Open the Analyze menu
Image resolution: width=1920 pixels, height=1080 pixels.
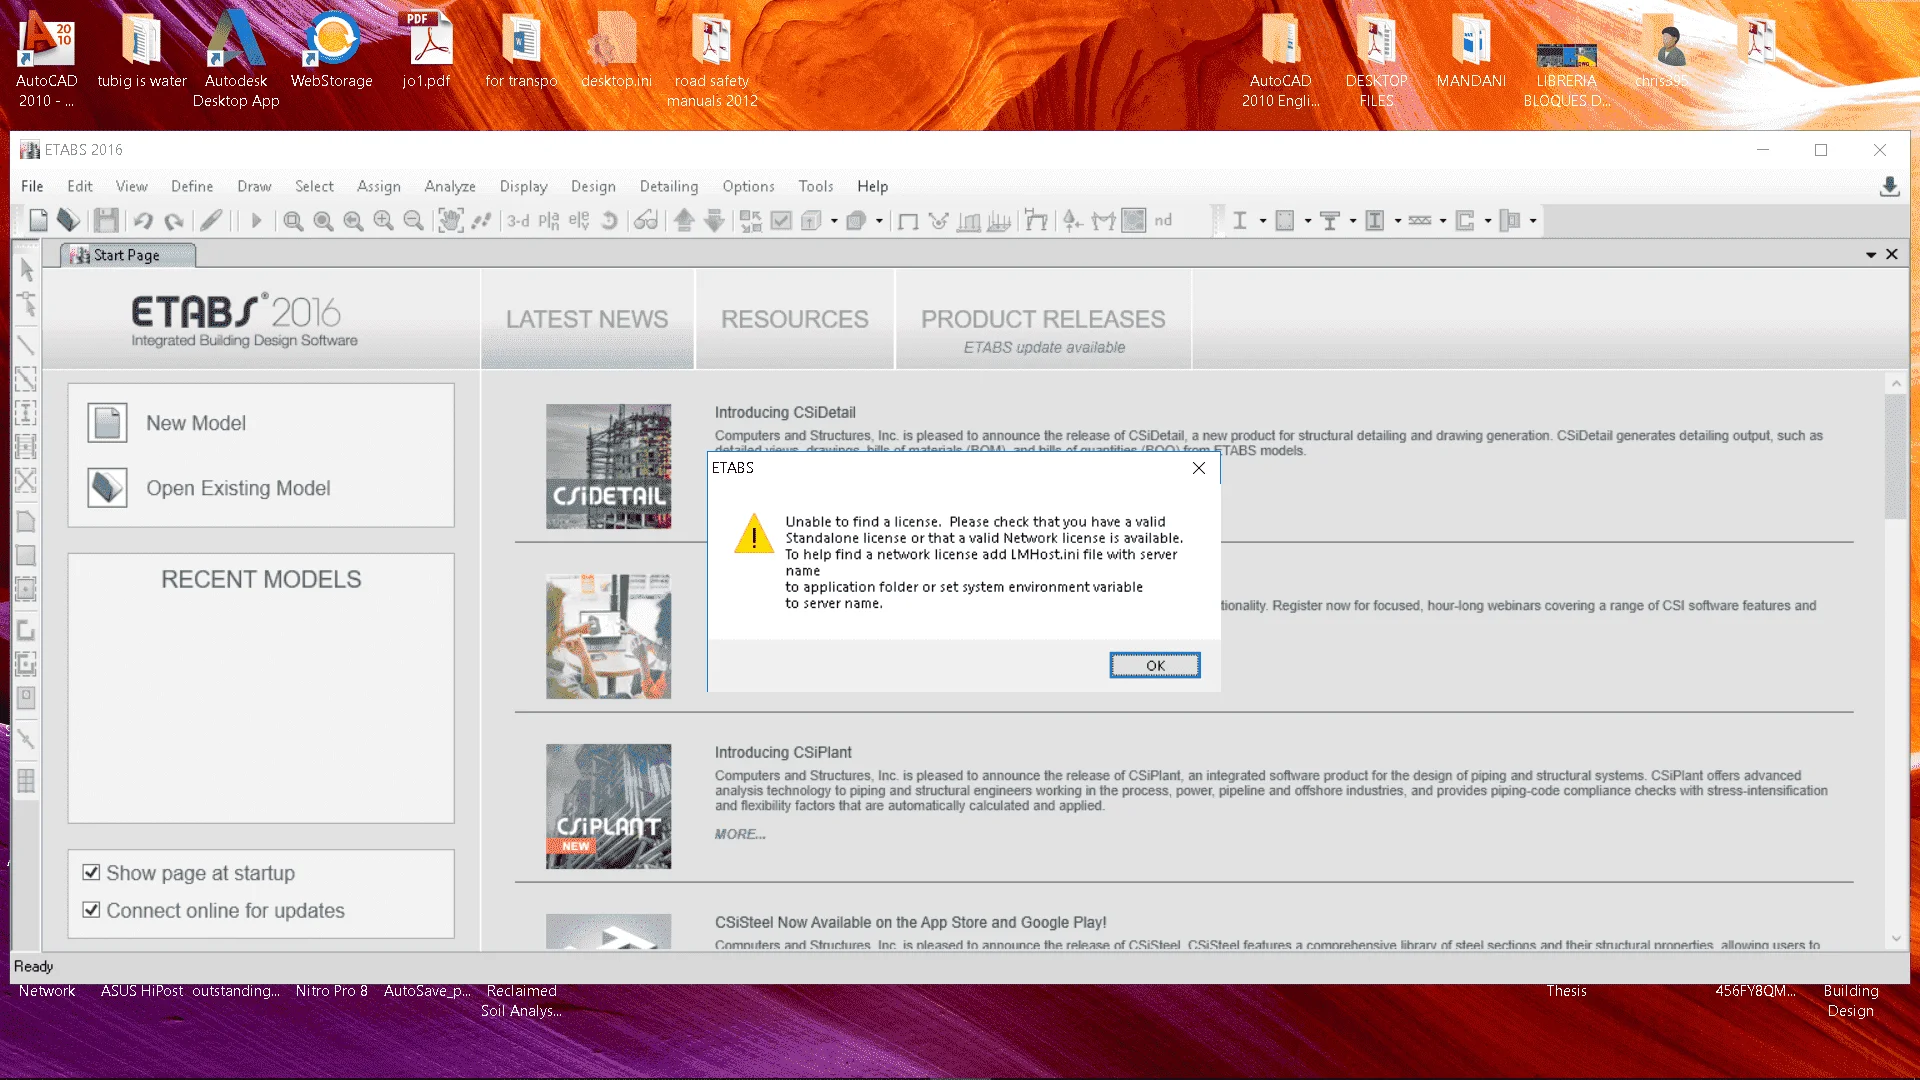point(450,187)
